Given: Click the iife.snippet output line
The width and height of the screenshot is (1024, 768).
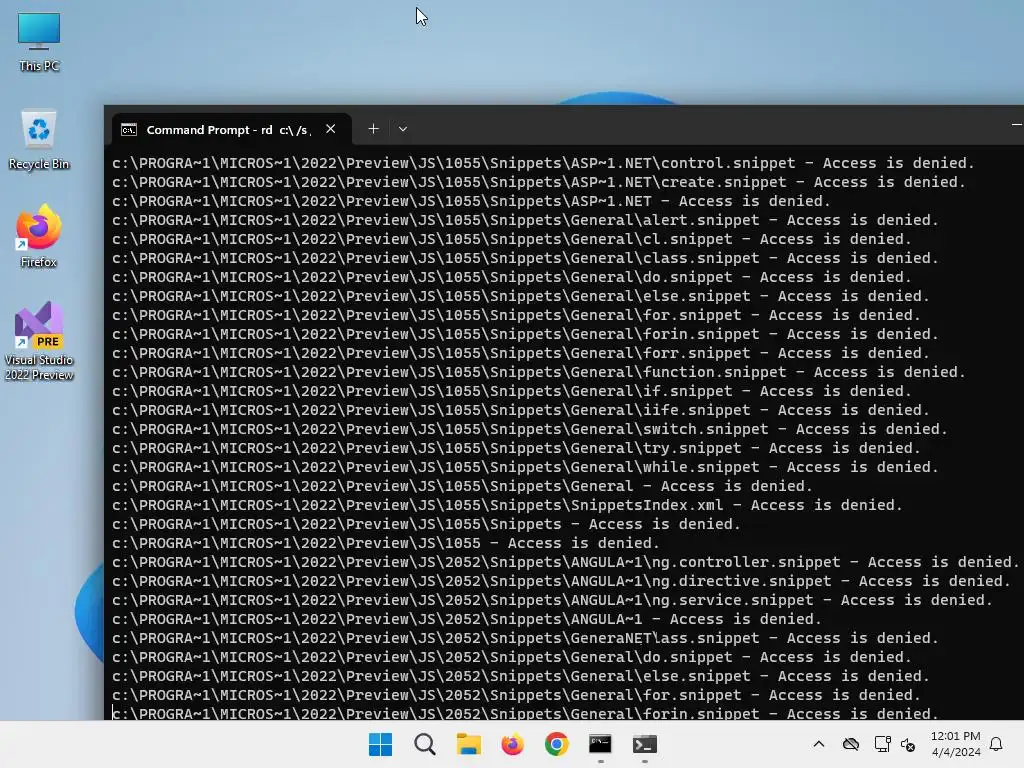Looking at the screenshot, I should pos(520,410).
